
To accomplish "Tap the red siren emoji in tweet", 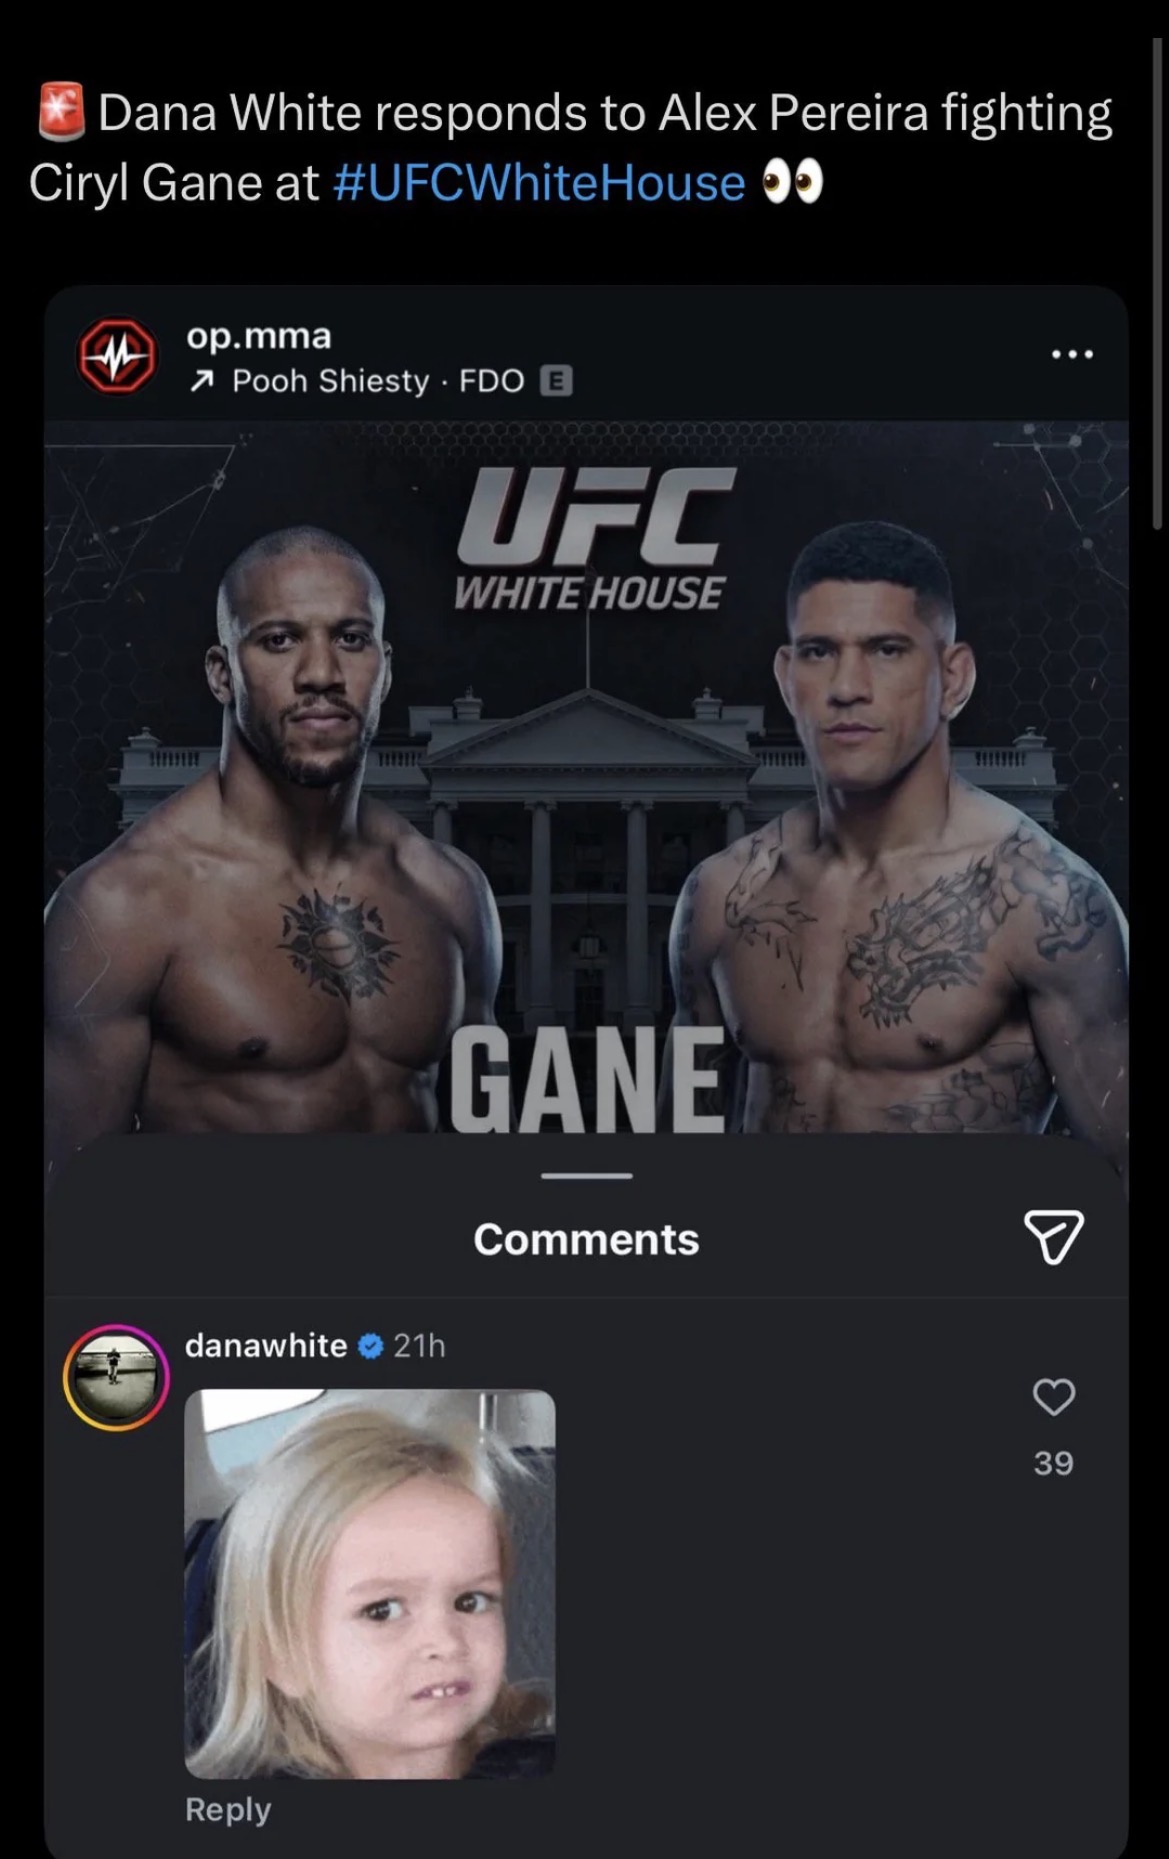I will pos(62,112).
